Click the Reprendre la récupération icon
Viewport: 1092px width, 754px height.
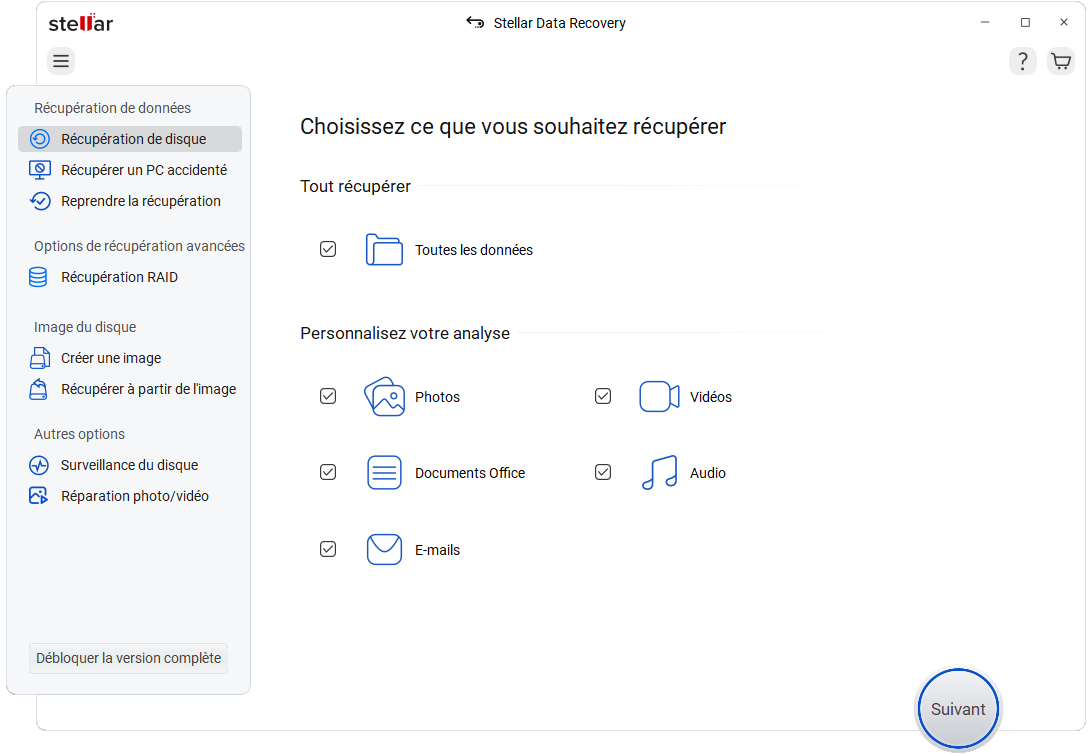click(40, 201)
